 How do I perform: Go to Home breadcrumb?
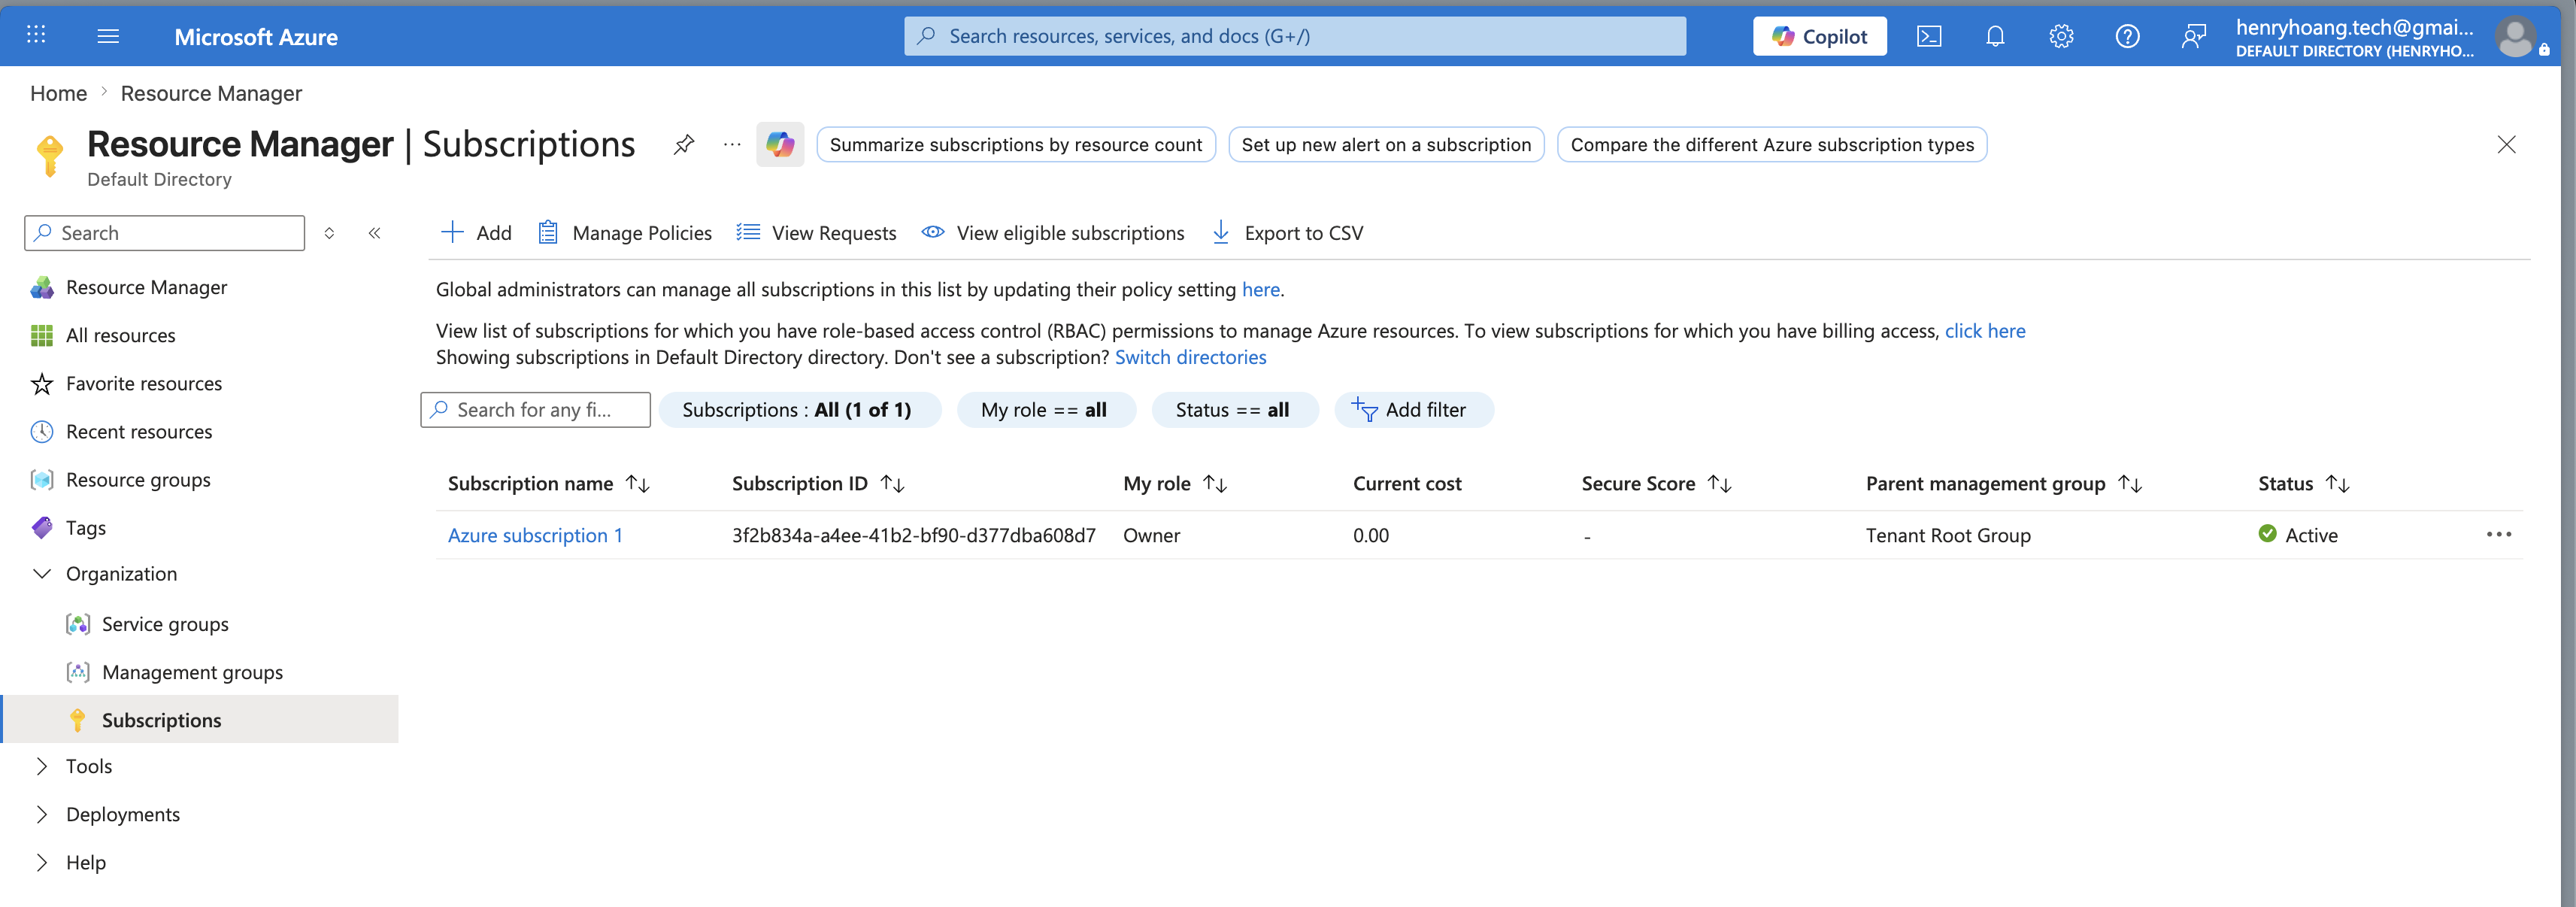[x=59, y=93]
